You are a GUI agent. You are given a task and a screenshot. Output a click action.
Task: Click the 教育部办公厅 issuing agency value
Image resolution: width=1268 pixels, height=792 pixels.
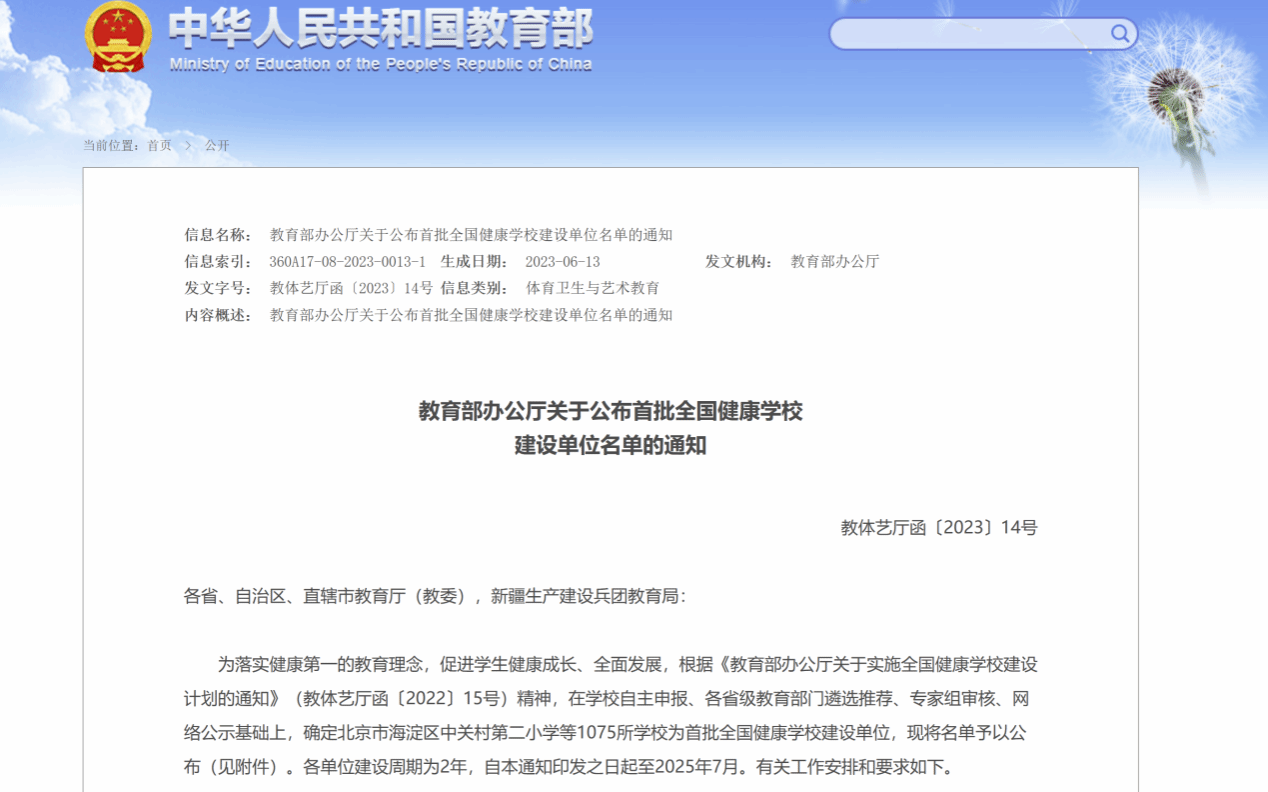click(x=834, y=262)
